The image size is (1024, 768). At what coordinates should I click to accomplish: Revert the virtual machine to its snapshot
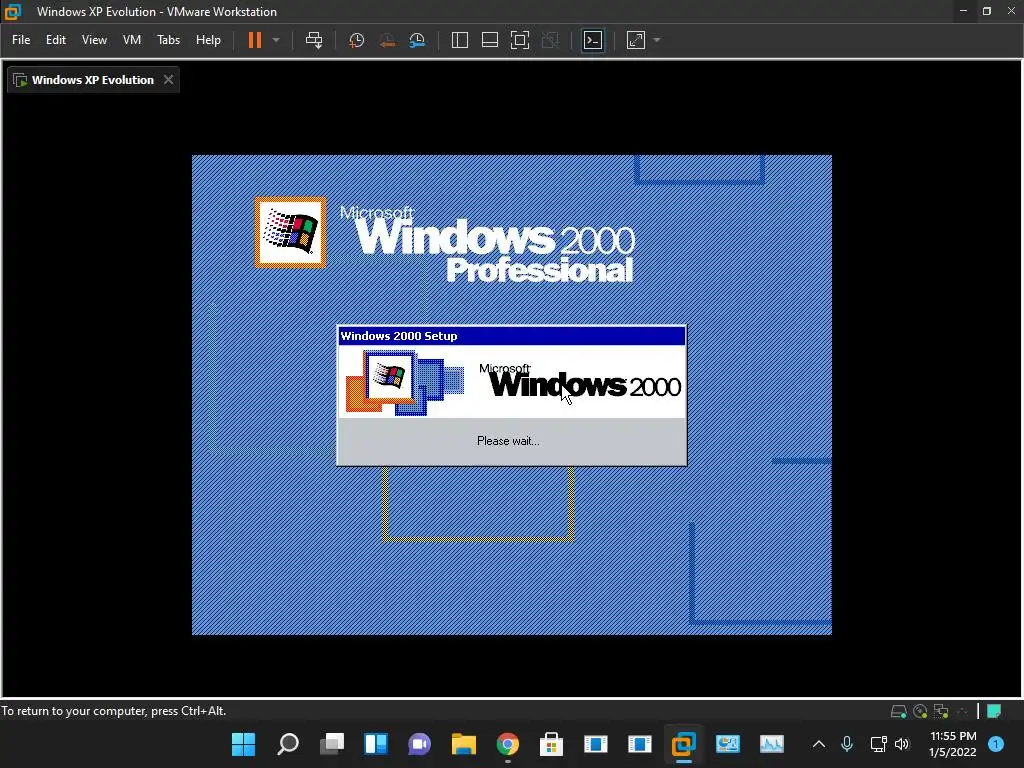(387, 40)
